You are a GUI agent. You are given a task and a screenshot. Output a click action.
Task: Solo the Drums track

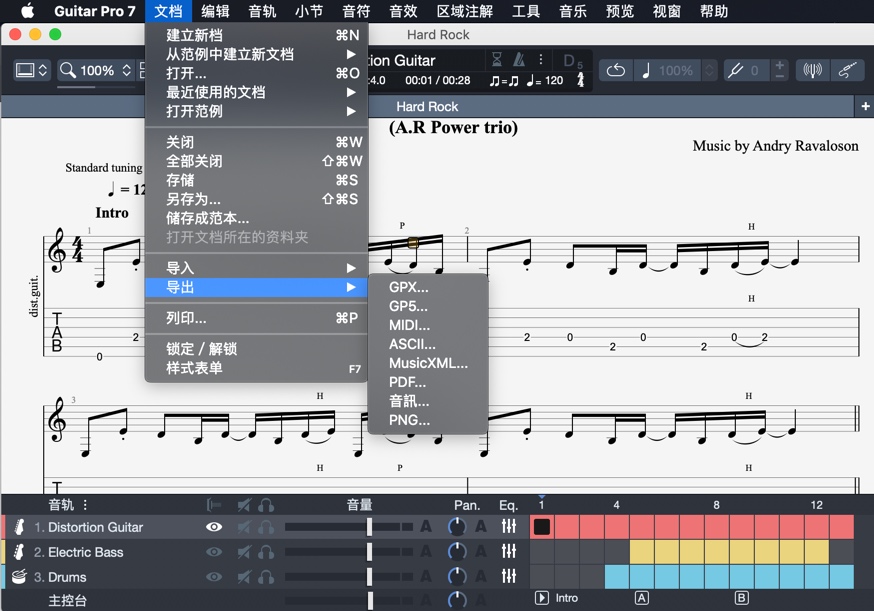266,576
